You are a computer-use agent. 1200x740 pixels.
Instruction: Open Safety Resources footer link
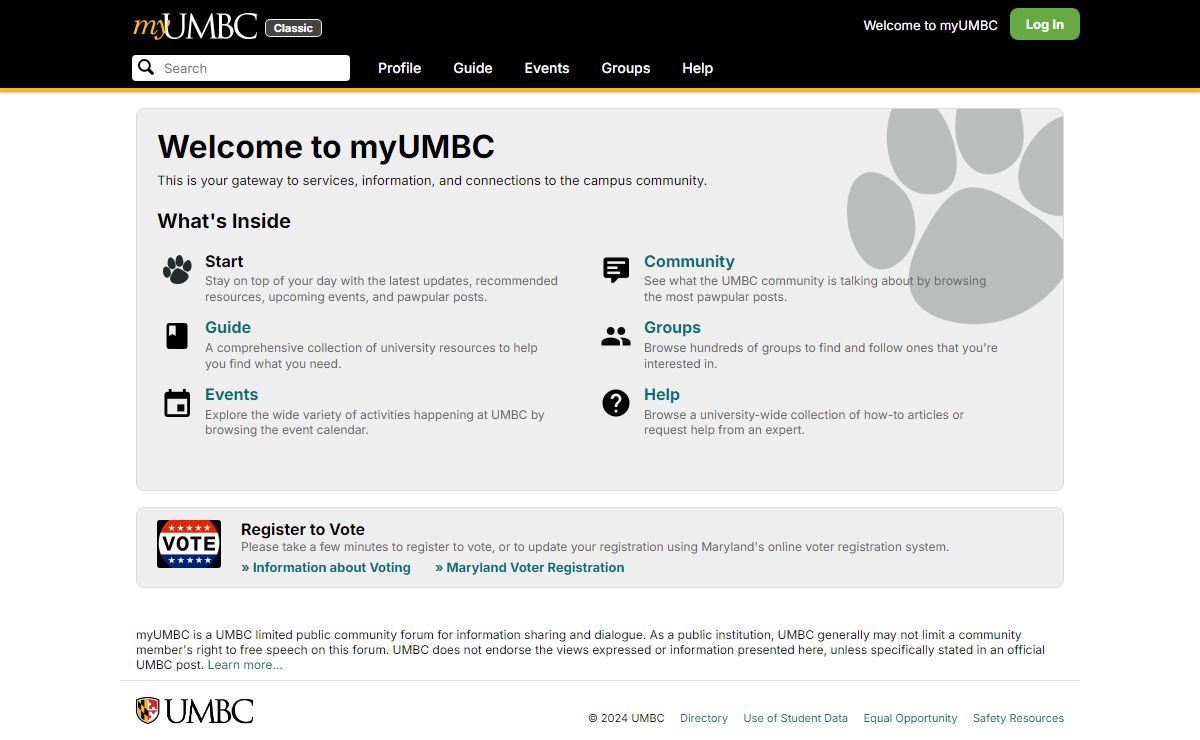pyautogui.click(x=1018, y=718)
